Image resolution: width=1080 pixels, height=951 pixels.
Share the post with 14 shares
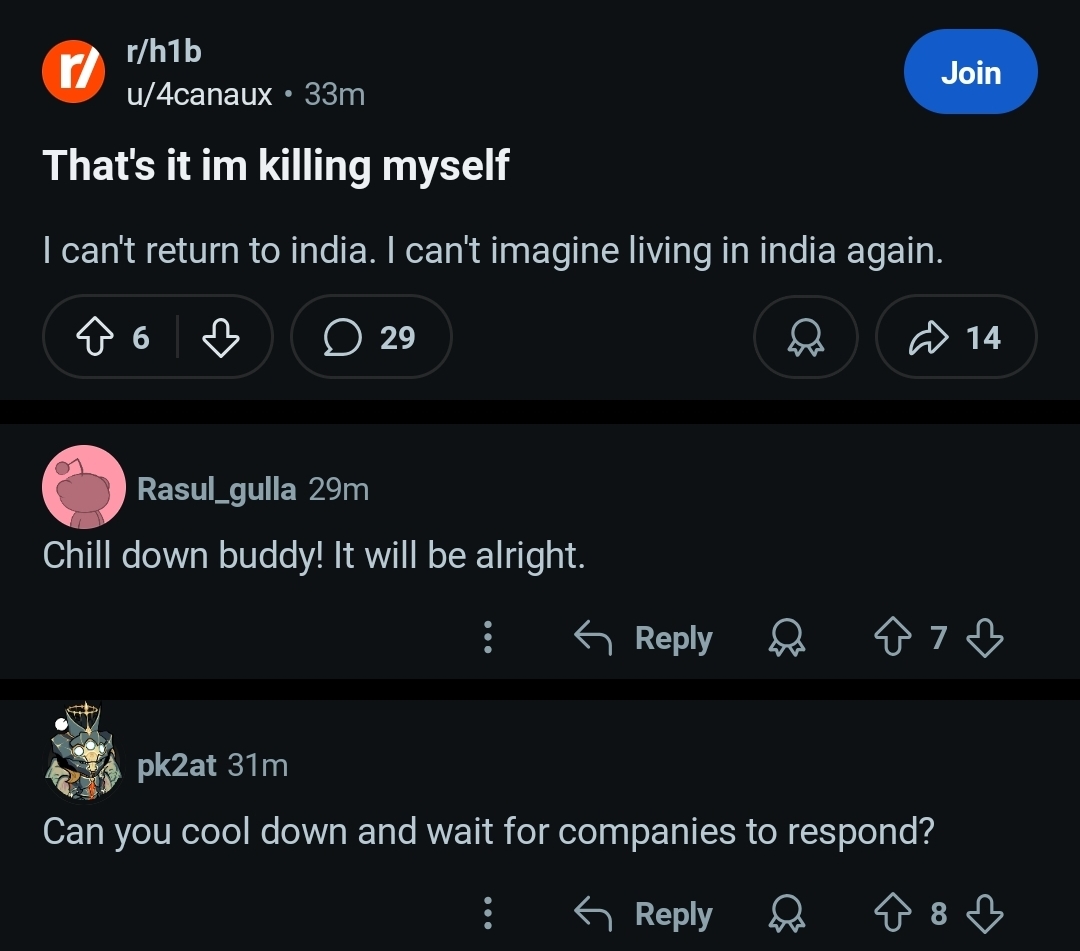[956, 337]
